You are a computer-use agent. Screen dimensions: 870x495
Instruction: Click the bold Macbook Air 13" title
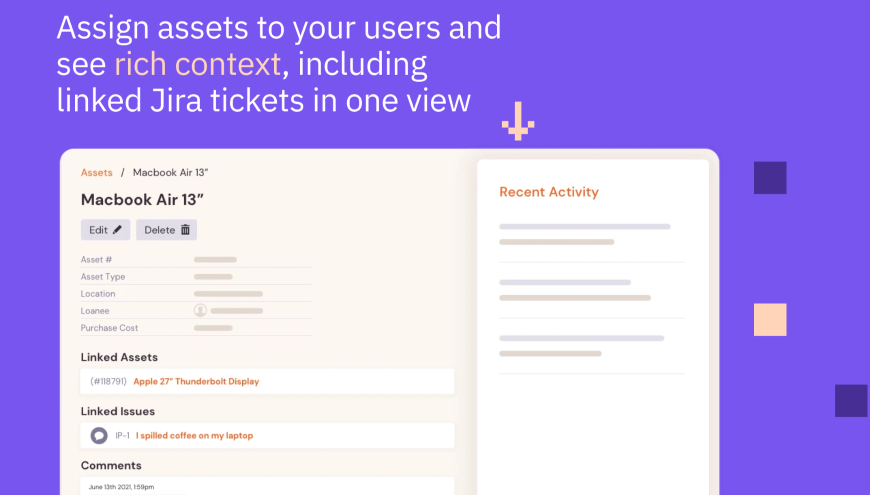pyautogui.click(x=143, y=200)
